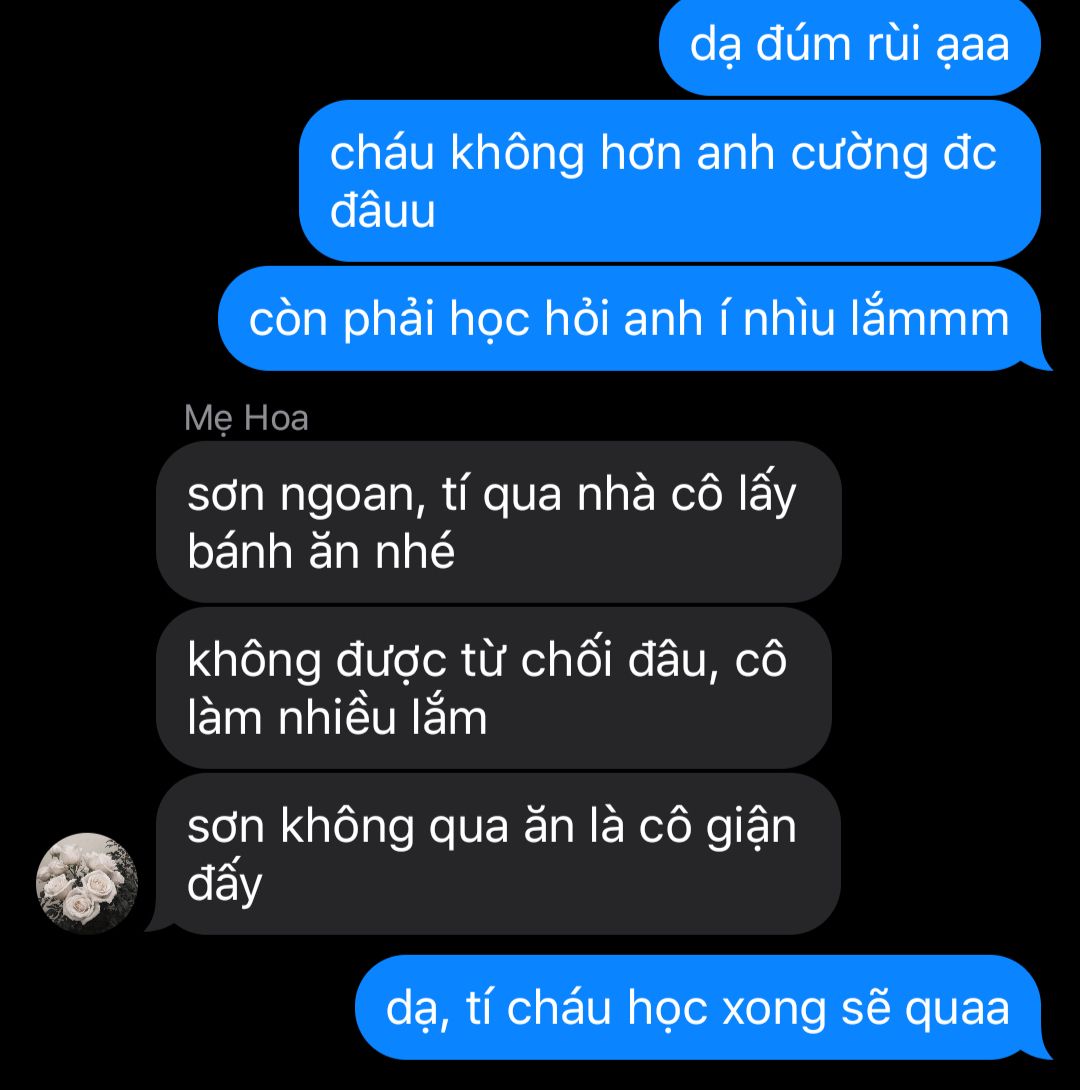Click the word 'giận' in the gray message
The width and height of the screenshot is (1080, 1090).
click(x=751, y=829)
